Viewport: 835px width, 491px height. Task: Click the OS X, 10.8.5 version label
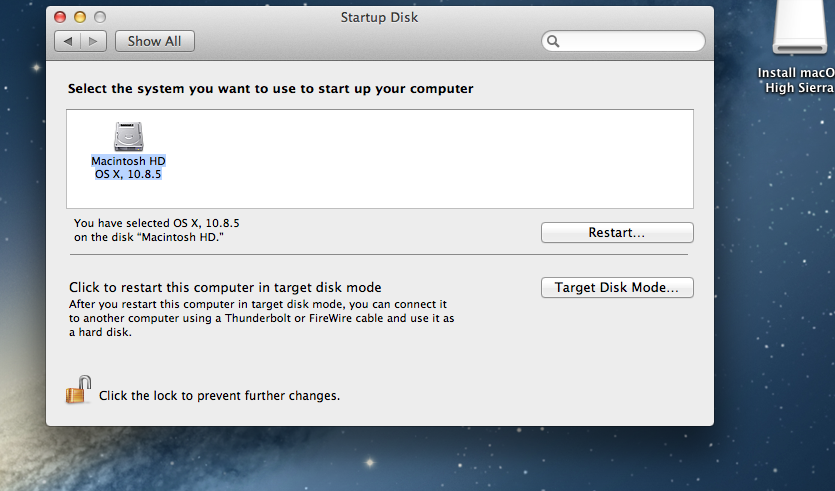128,174
